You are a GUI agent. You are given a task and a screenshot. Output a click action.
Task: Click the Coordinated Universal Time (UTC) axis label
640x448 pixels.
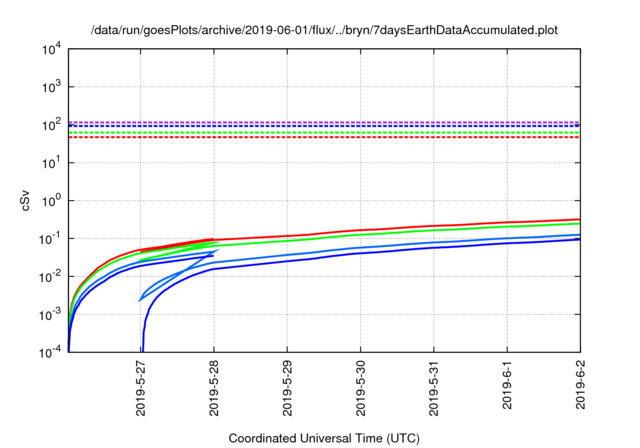(x=325, y=438)
